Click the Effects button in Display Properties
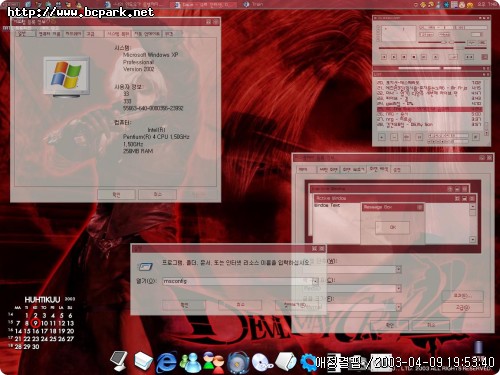This screenshot has height=375, width=500. tap(462, 296)
